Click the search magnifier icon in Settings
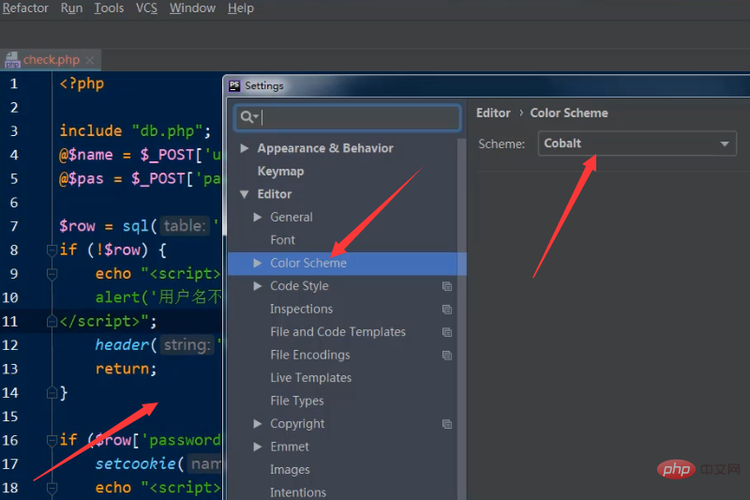Screen dimensions: 750x500 point(248,117)
